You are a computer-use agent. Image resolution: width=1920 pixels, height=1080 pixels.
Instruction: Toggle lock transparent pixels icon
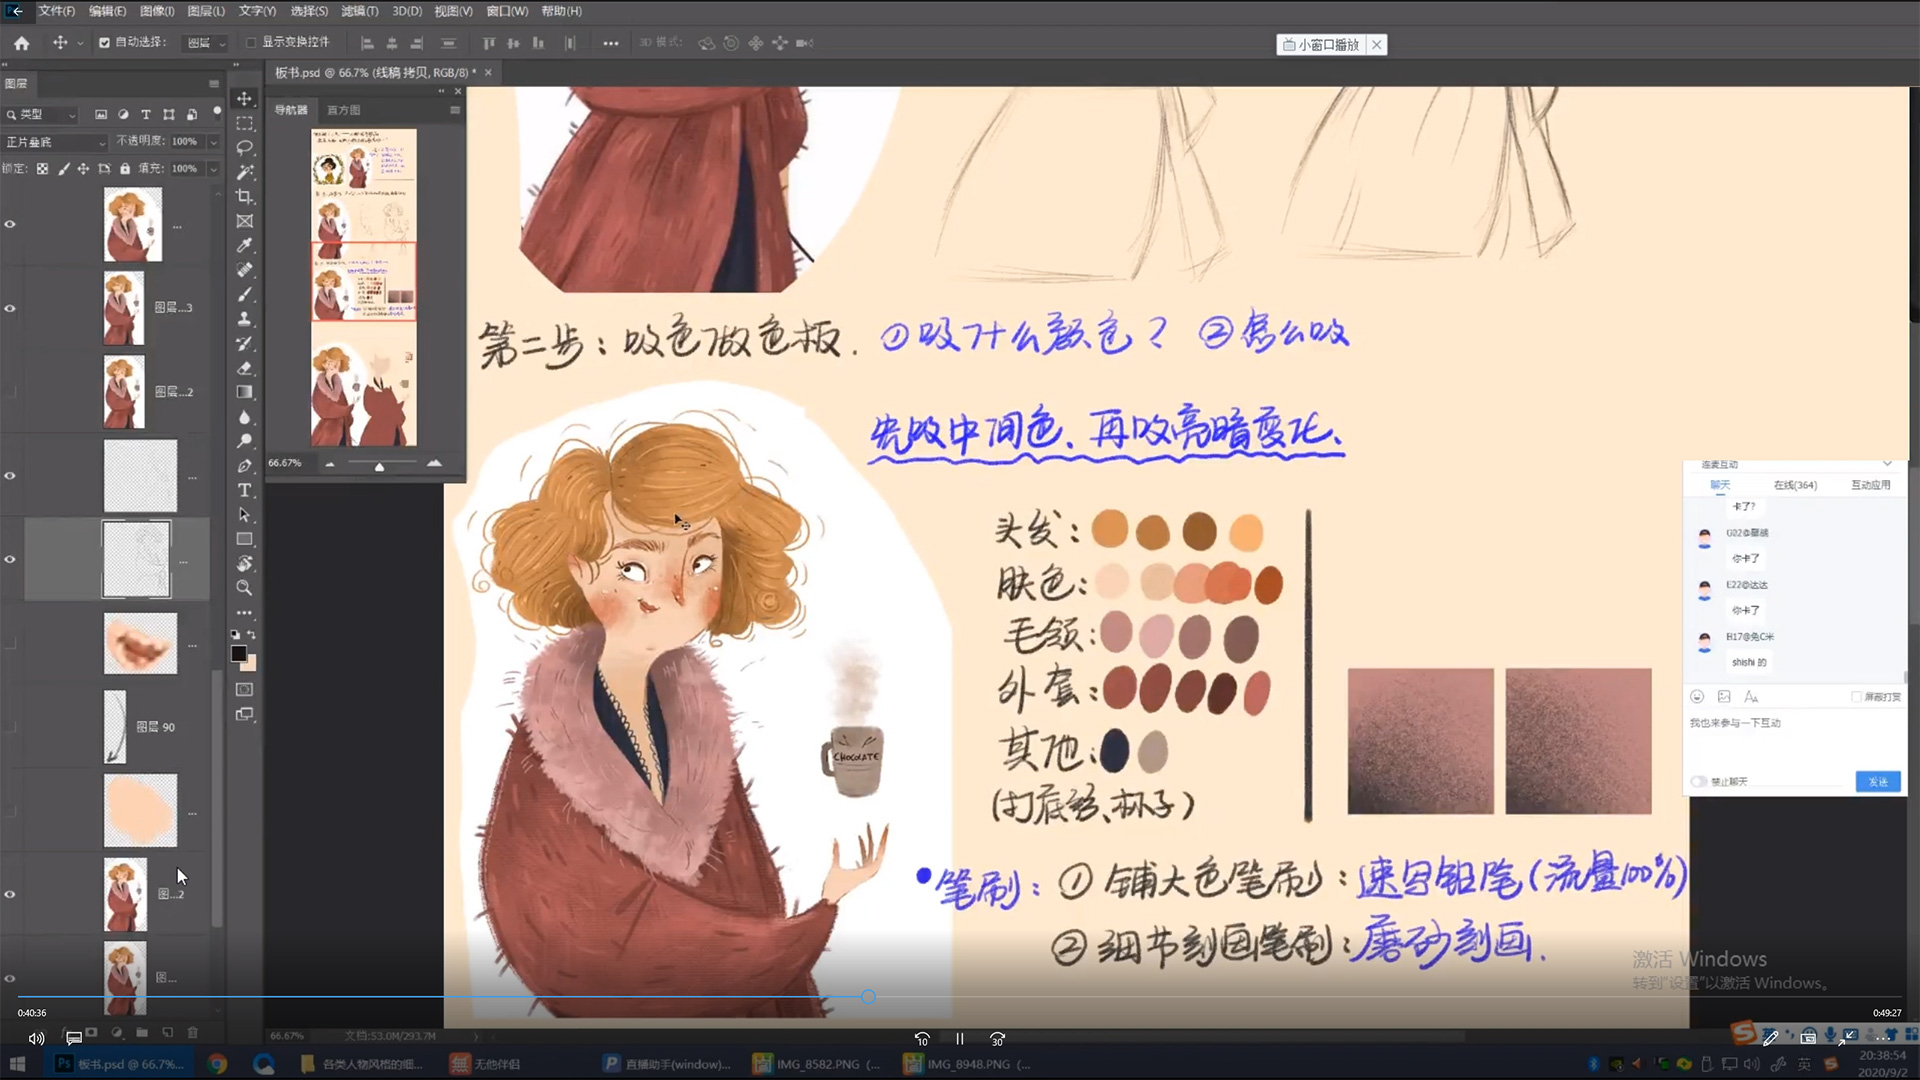pyautogui.click(x=42, y=169)
